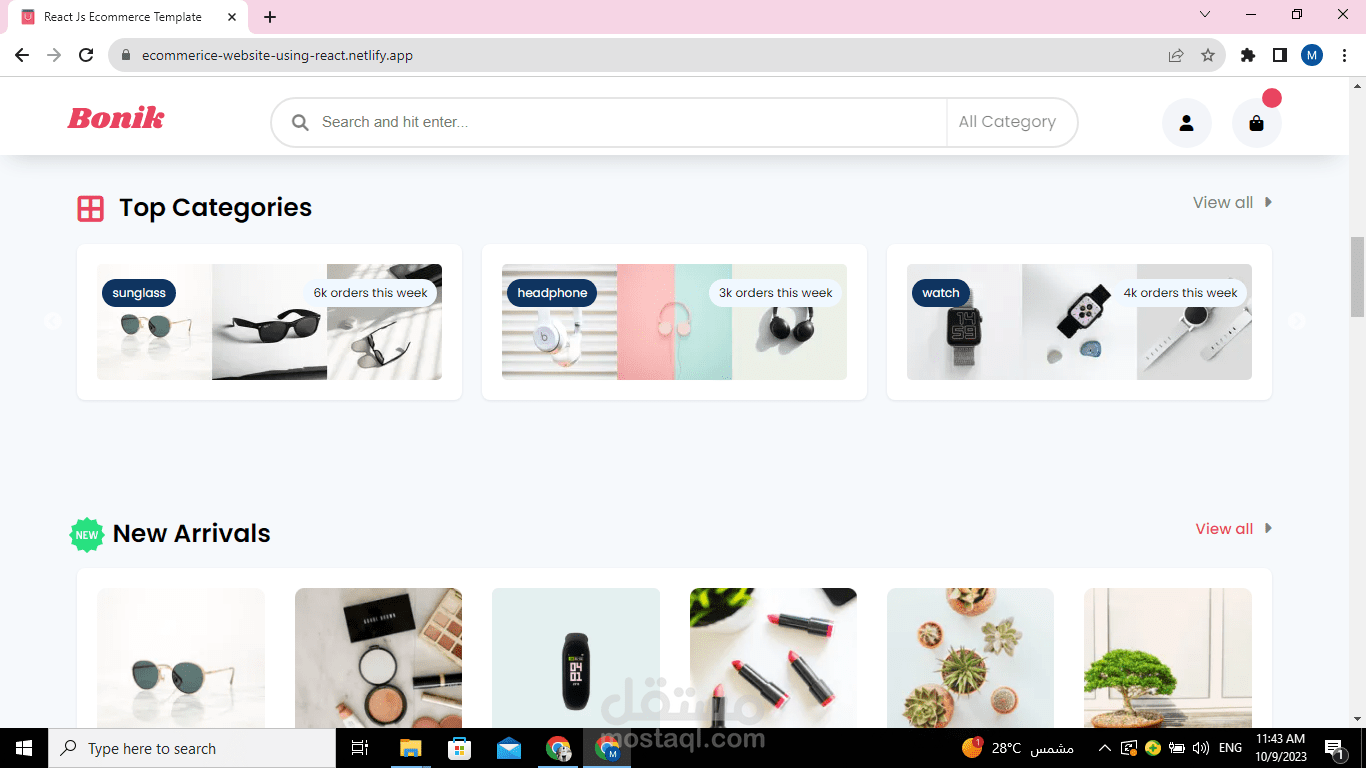The width and height of the screenshot is (1366, 768).
Task: Open the 28°C weather widget
Action: pyautogui.click(x=1018, y=748)
